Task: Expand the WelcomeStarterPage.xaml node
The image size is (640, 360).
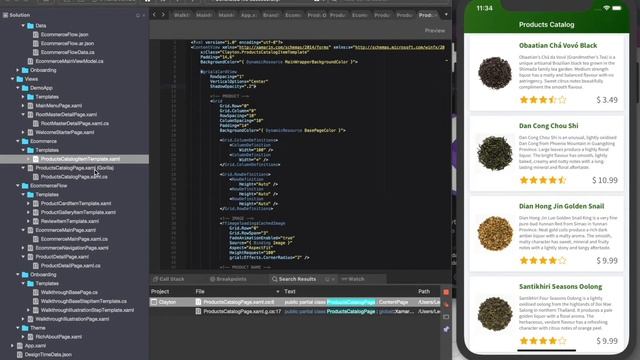Action: click(23, 132)
